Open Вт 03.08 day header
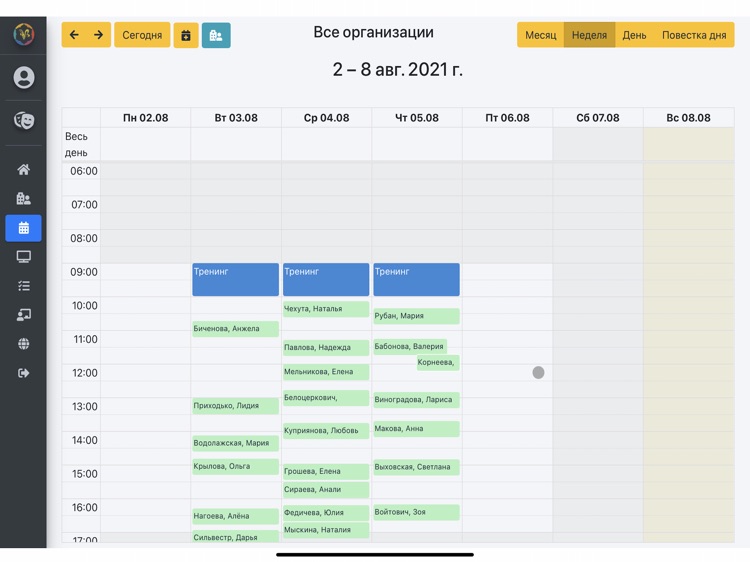750x562 pixels. tap(236, 118)
